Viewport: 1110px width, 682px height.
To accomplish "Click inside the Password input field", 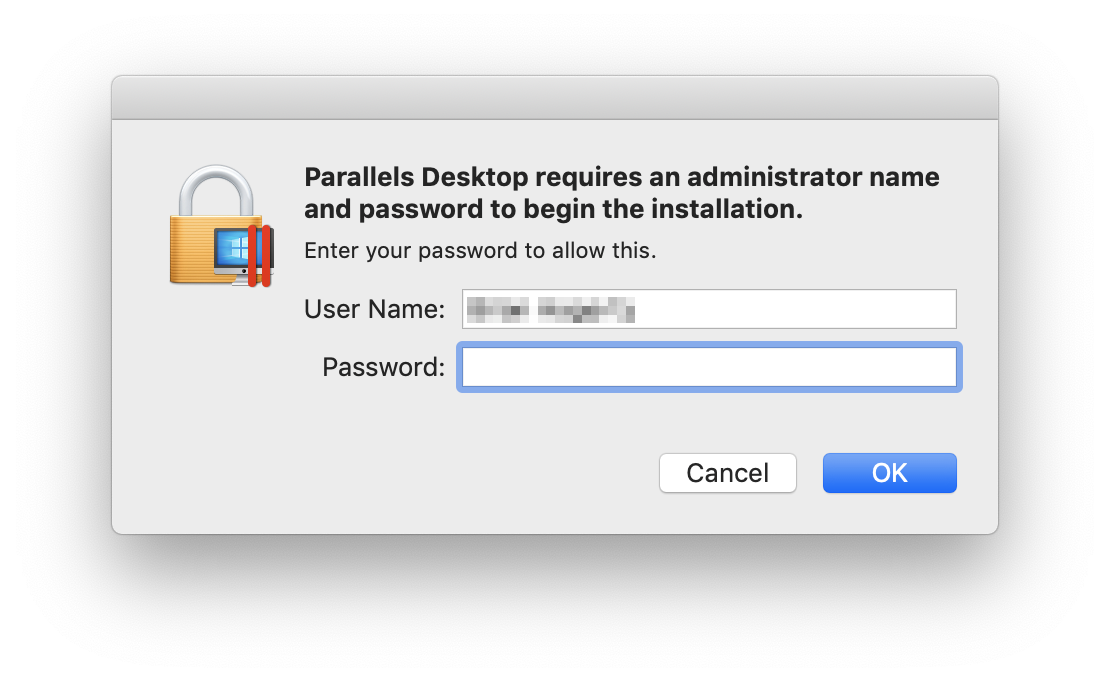I will pyautogui.click(x=709, y=367).
